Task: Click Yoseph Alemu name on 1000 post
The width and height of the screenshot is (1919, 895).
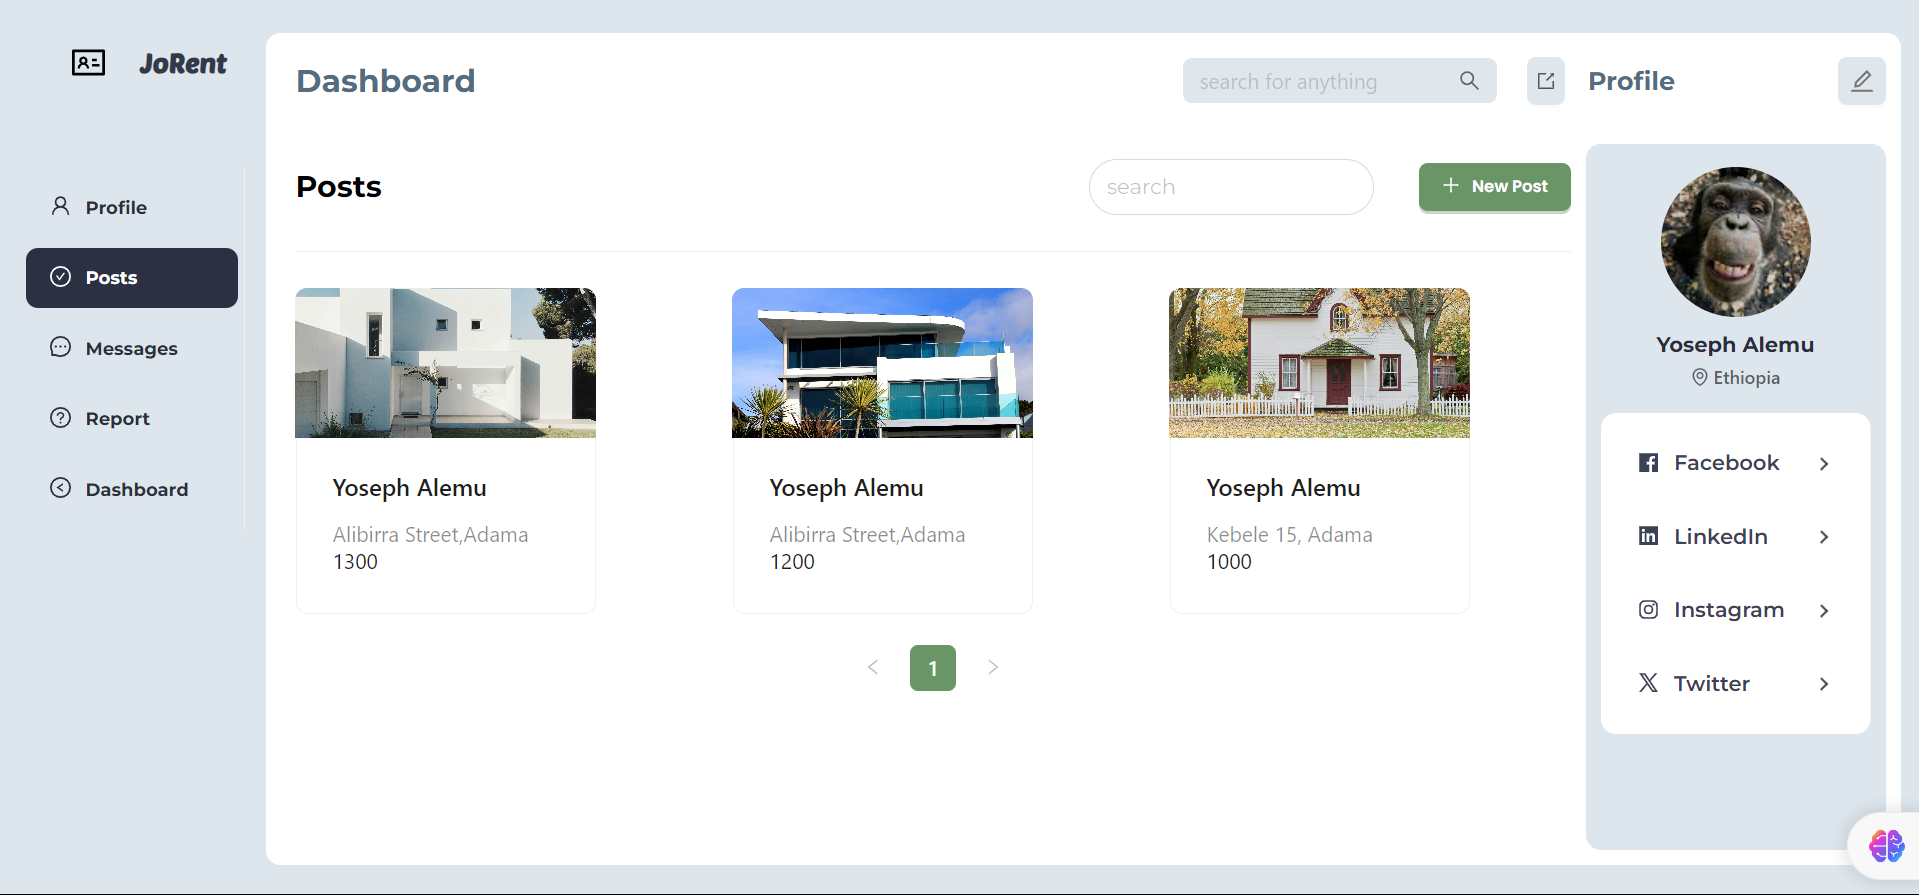Action: click(x=1284, y=488)
